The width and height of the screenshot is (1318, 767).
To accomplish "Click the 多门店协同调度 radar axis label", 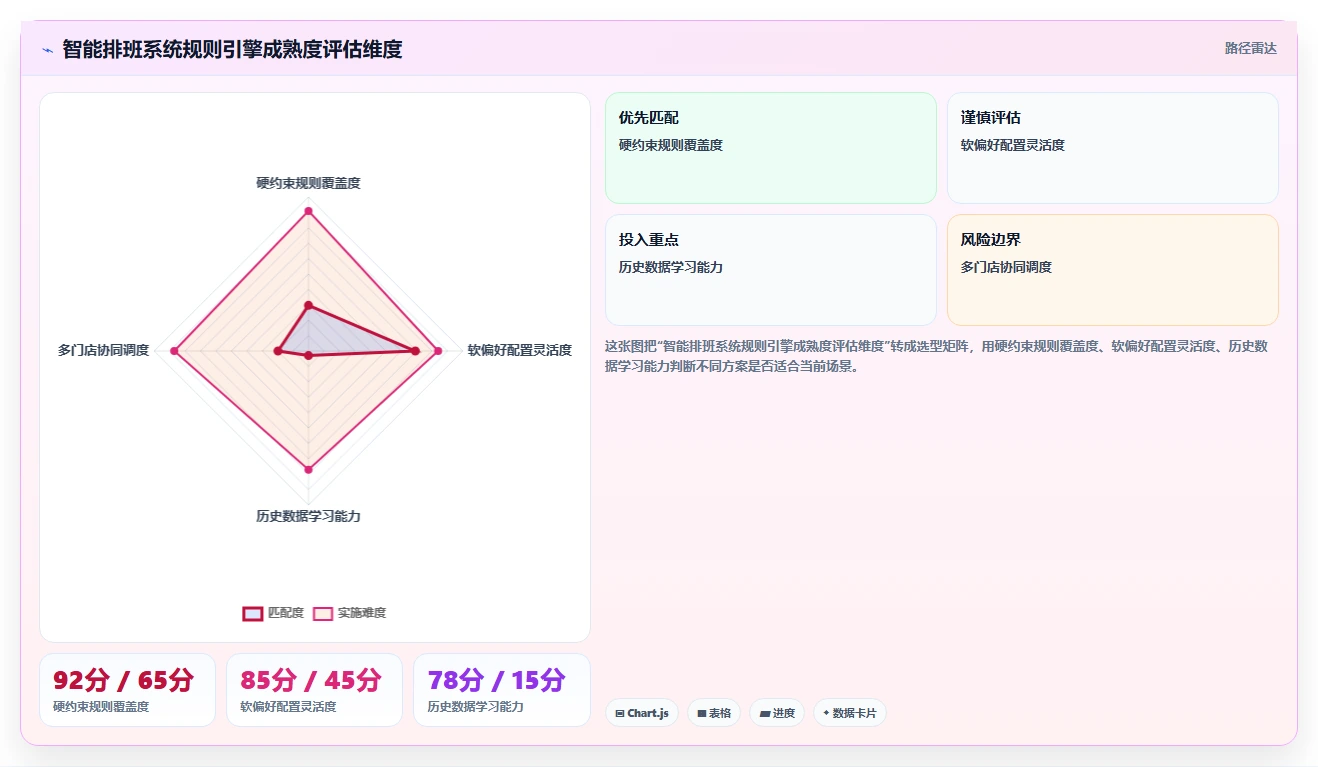I will pos(103,350).
